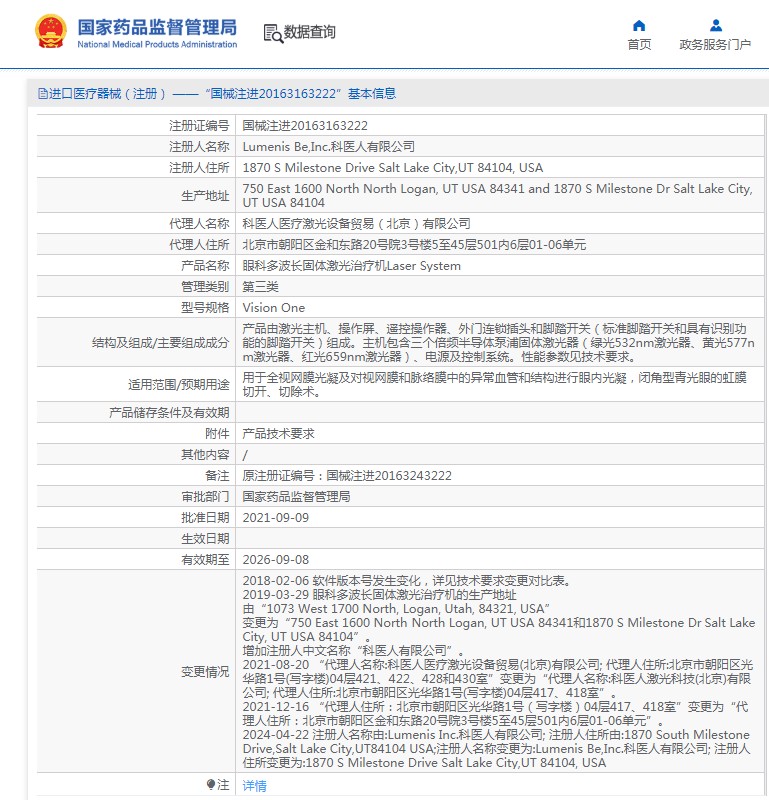Screen dimensions: 769x800
Task: Click change entry dated 2024-04-22
Action: coord(497,748)
